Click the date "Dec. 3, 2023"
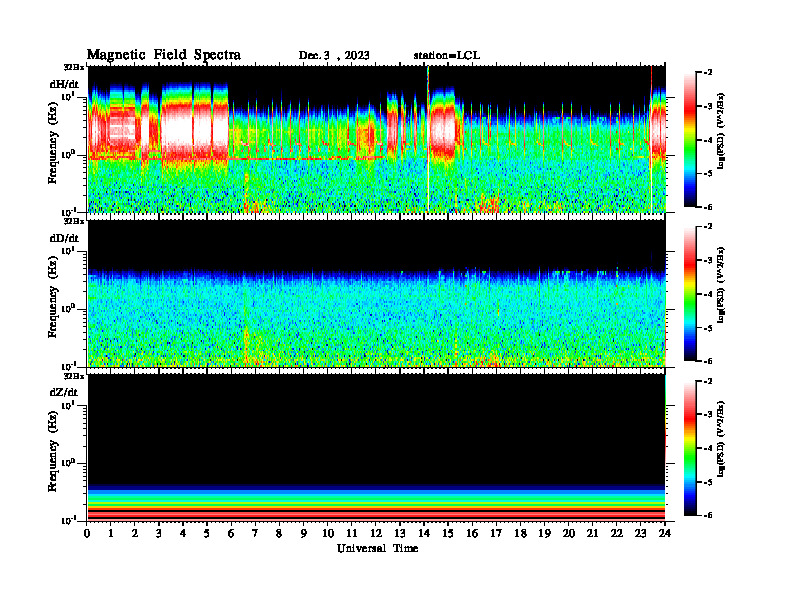 coord(334,56)
